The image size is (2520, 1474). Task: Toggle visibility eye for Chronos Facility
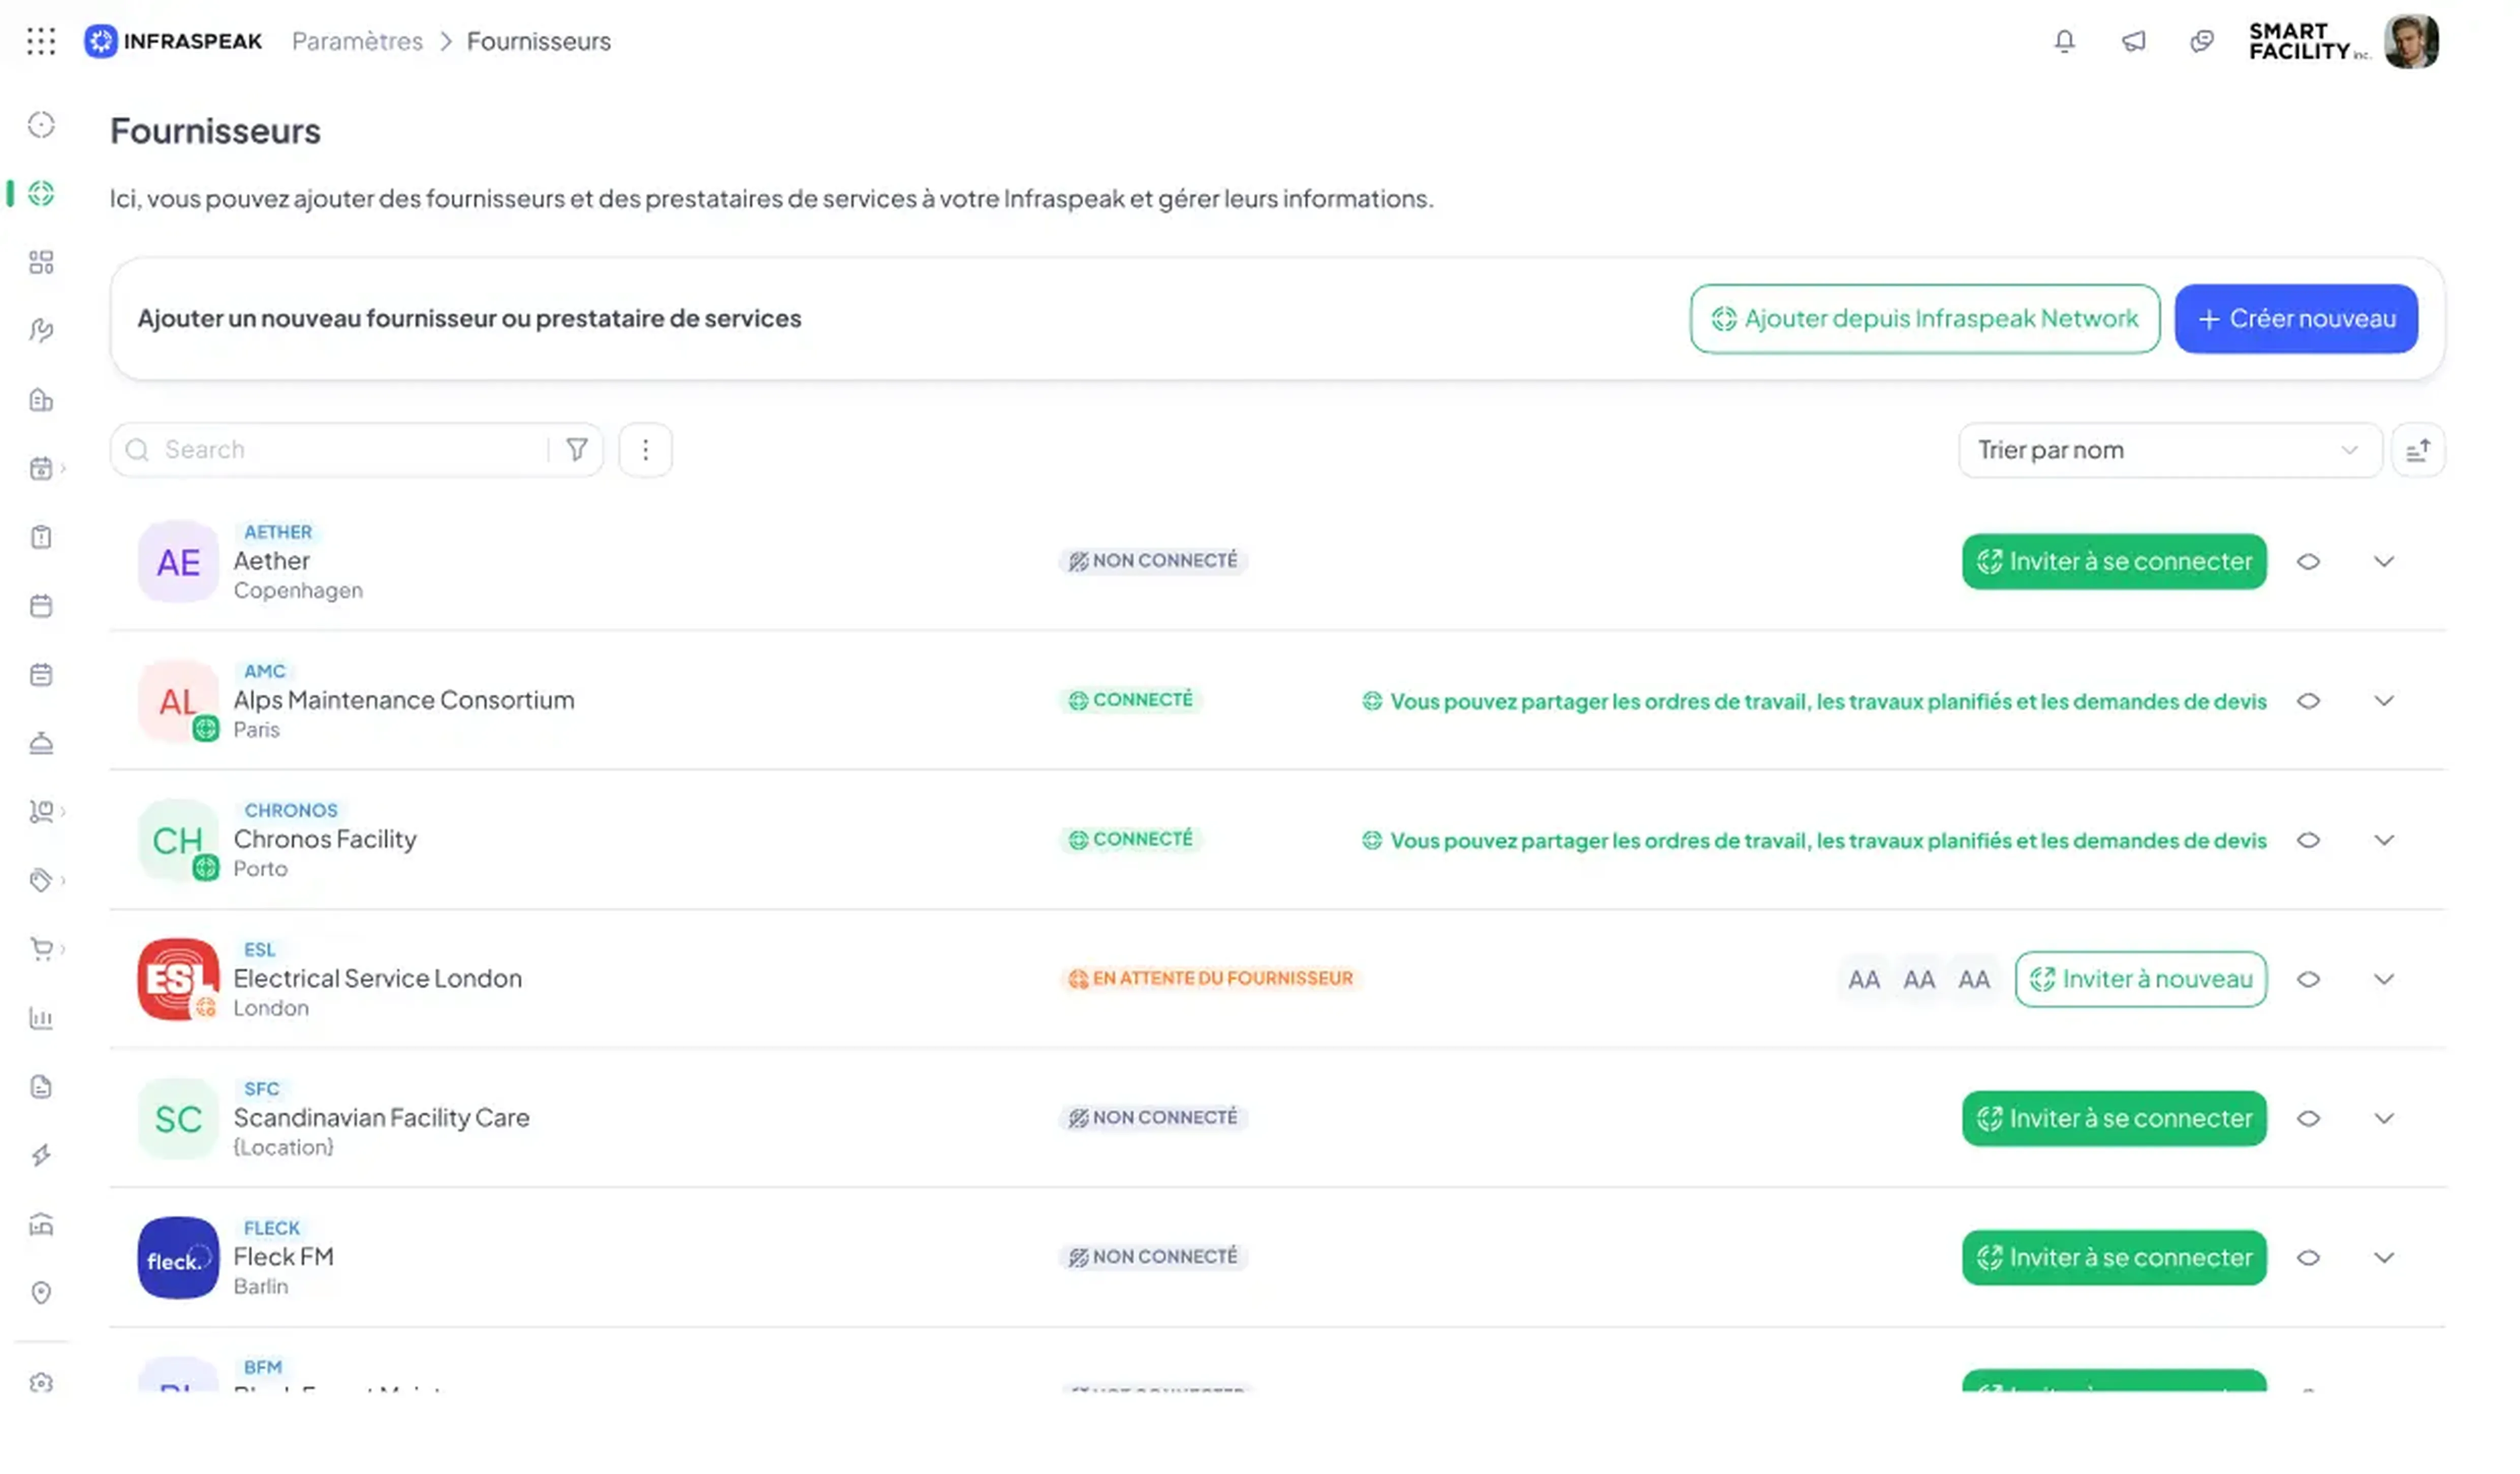[x=2308, y=840]
